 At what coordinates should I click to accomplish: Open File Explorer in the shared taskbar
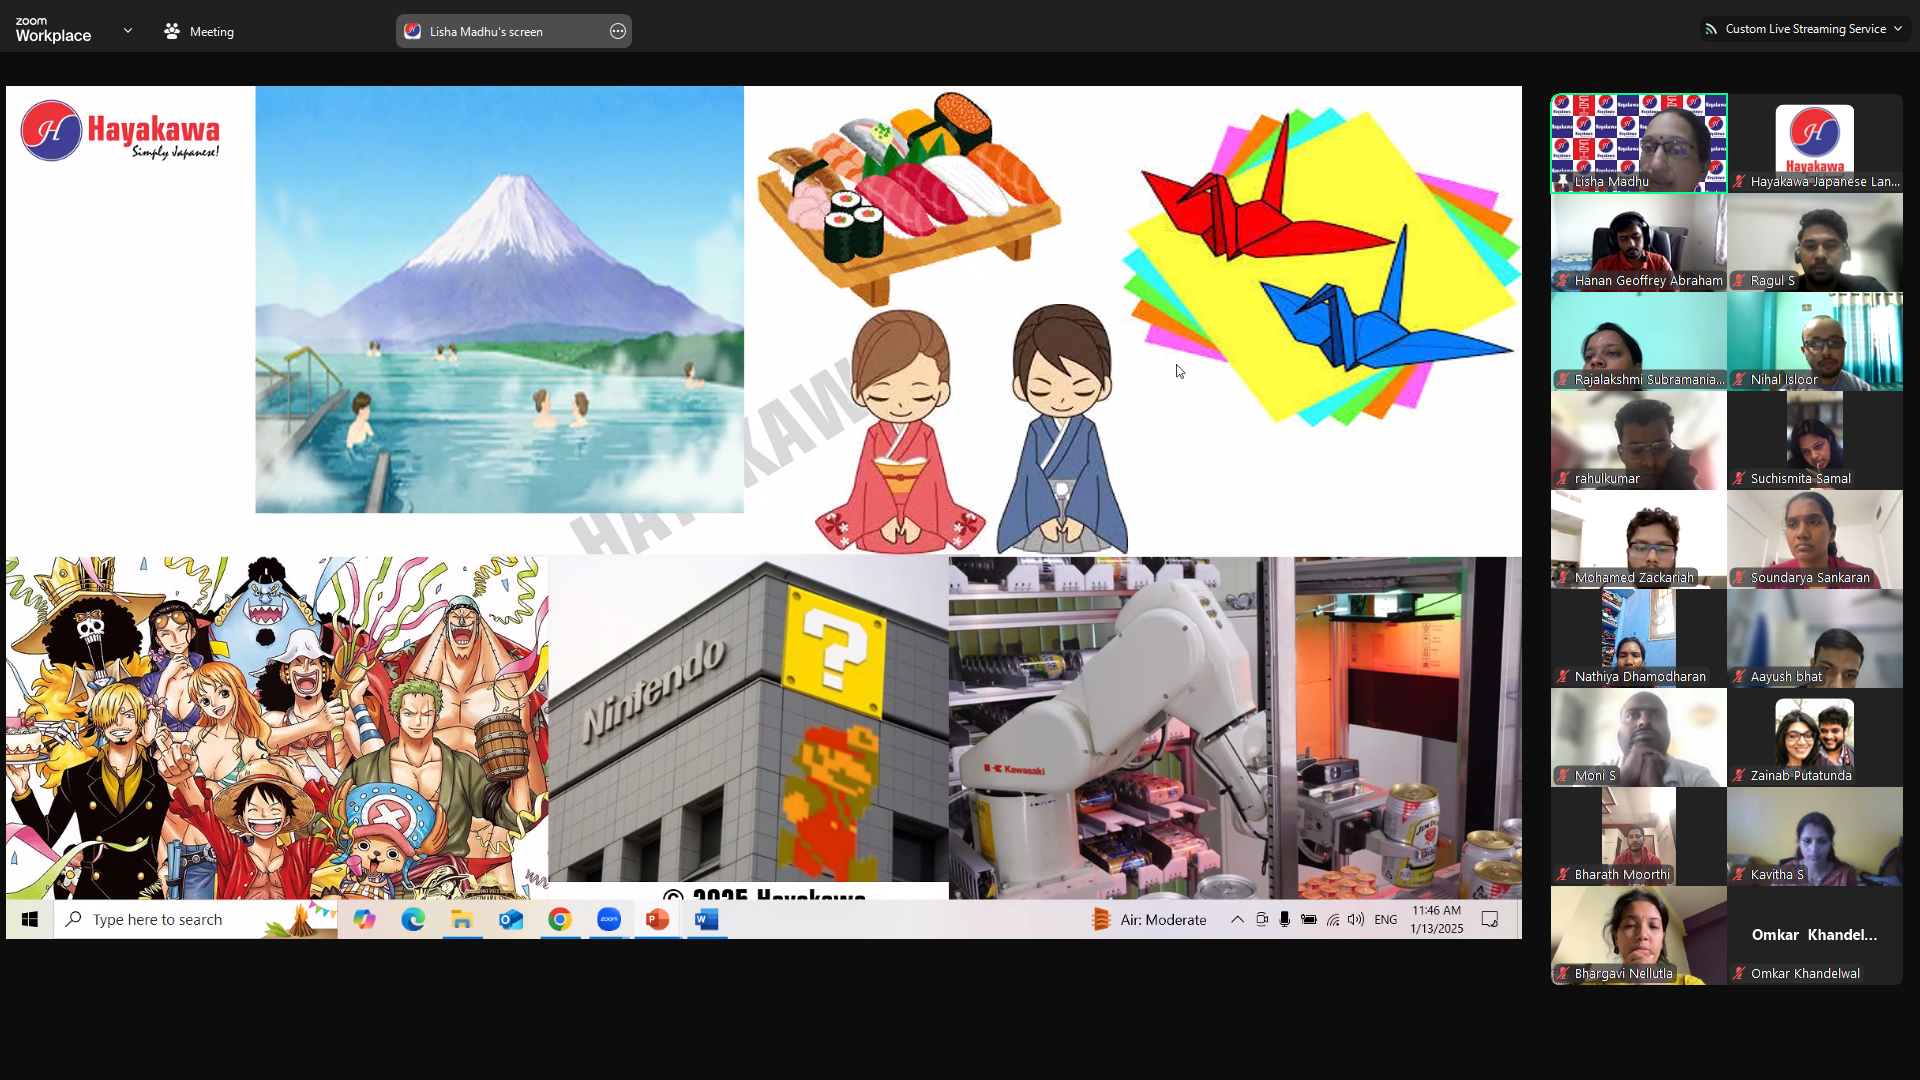(x=462, y=919)
